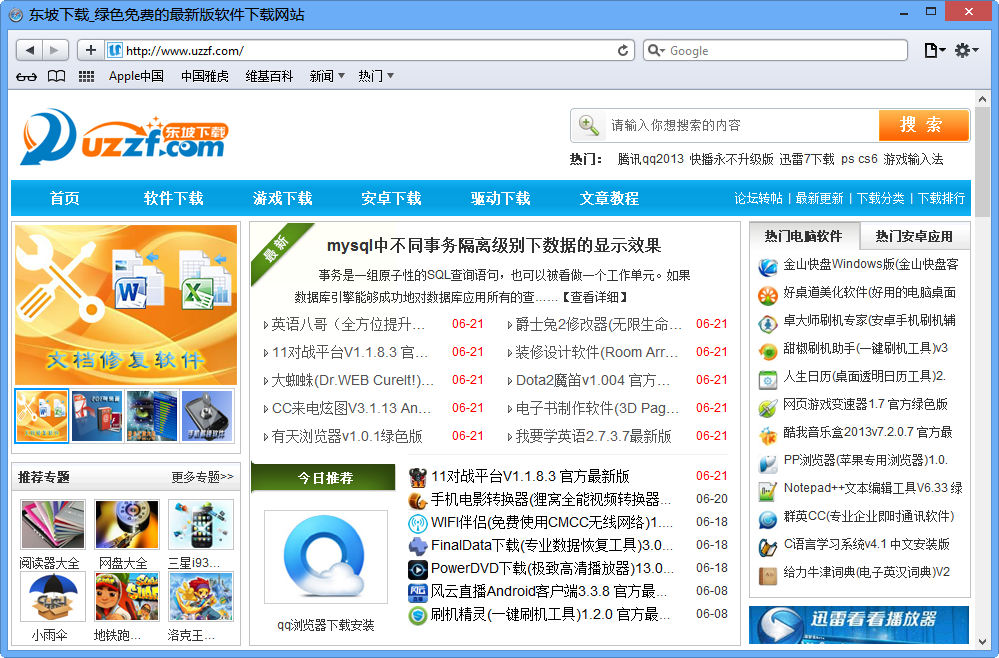Click the 酷我音乐盒2013 icon
Viewport: 999px width, 658px height.
click(x=768, y=436)
